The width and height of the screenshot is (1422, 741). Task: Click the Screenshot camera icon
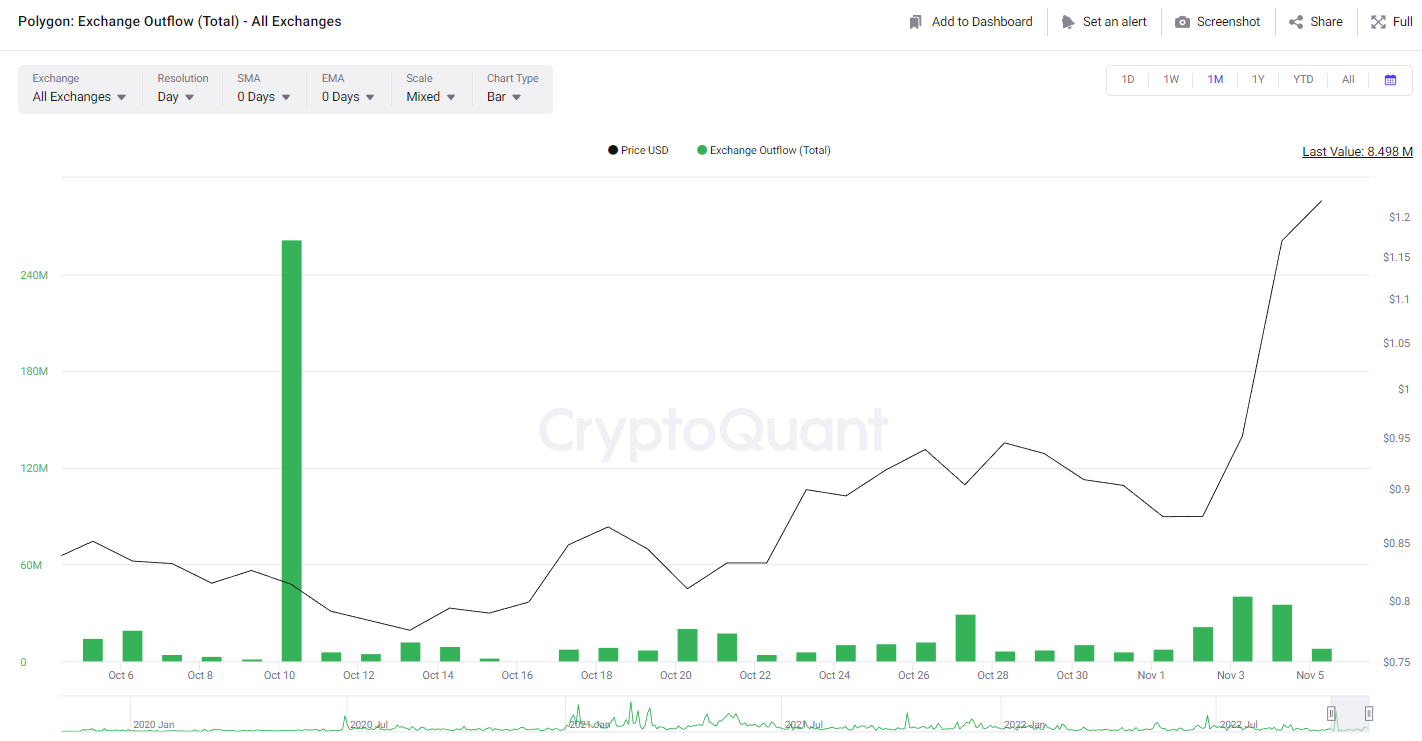click(1182, 22)
